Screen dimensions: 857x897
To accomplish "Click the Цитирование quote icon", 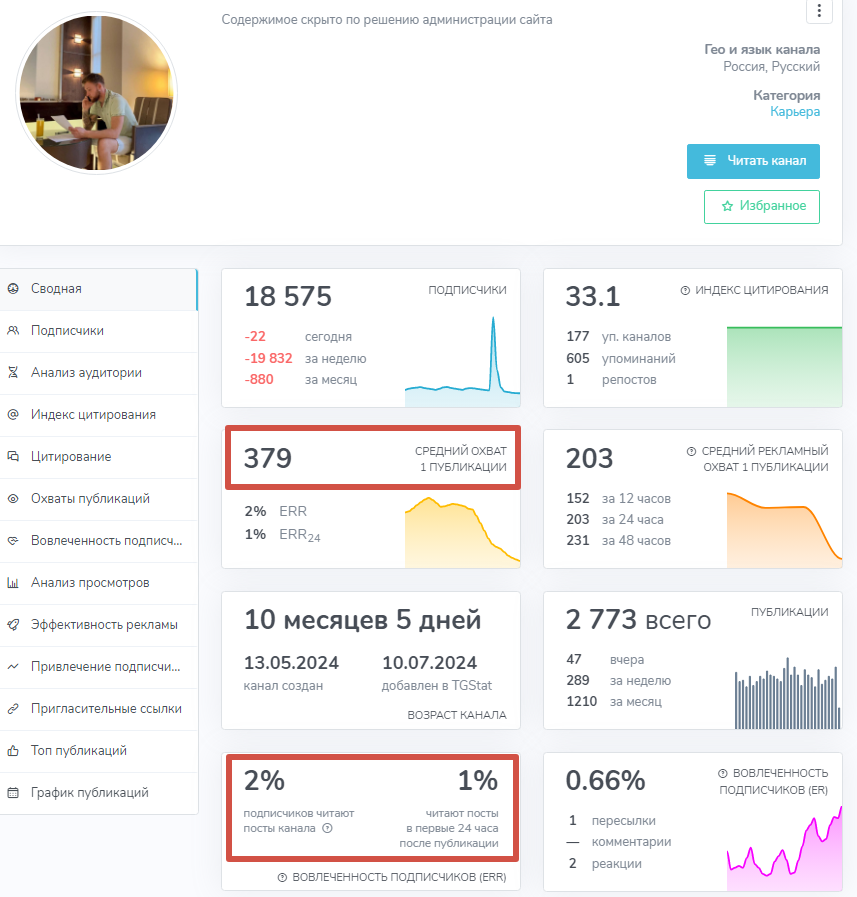I will point(13,456).
